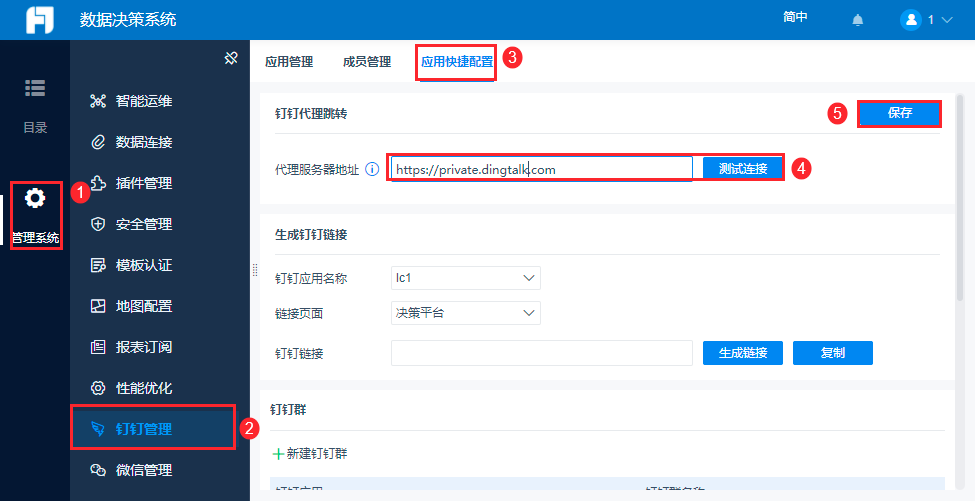Click the 测试连接 button
Viewport: 975px width, 501px height.
click(743, 168)
